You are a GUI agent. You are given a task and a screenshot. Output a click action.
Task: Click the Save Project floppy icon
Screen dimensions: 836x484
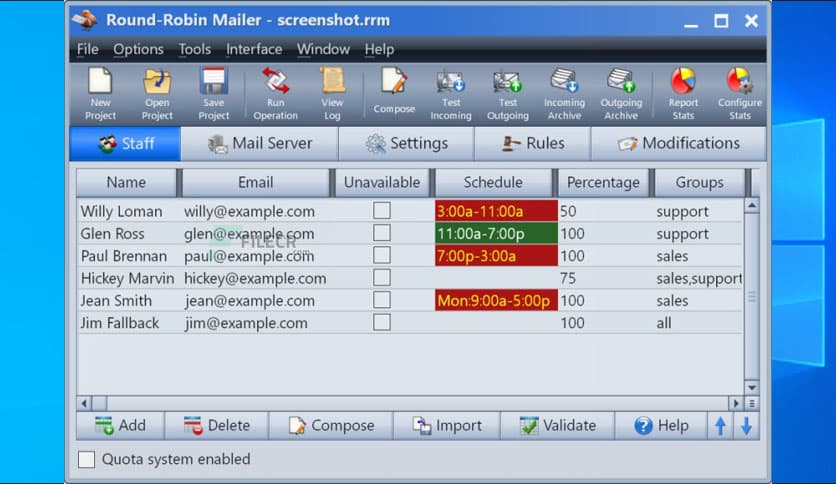pos(213,94)
